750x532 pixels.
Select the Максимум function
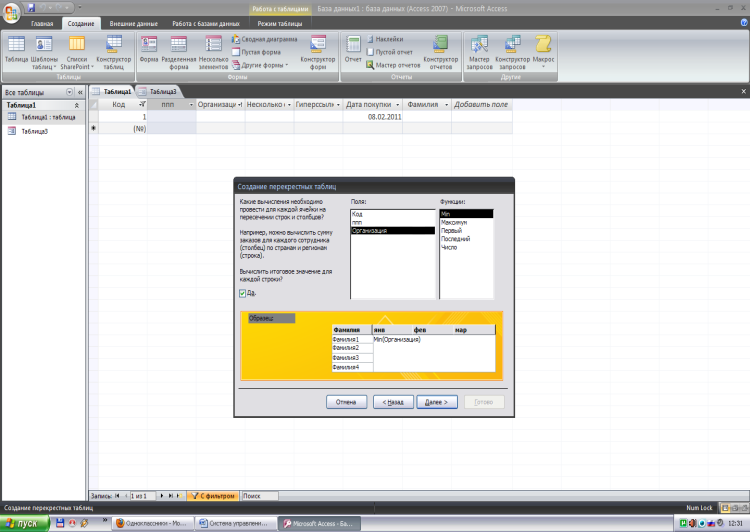[466, 222]
